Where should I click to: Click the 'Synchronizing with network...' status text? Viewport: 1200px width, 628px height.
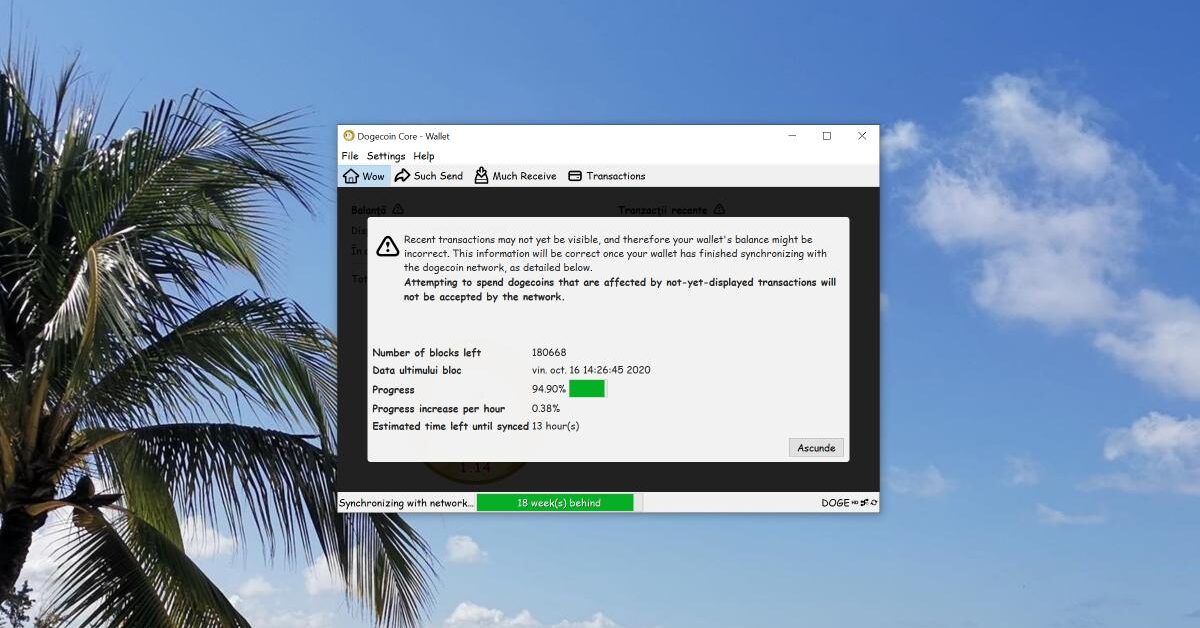pyautogui.click(x=407, y=503)
